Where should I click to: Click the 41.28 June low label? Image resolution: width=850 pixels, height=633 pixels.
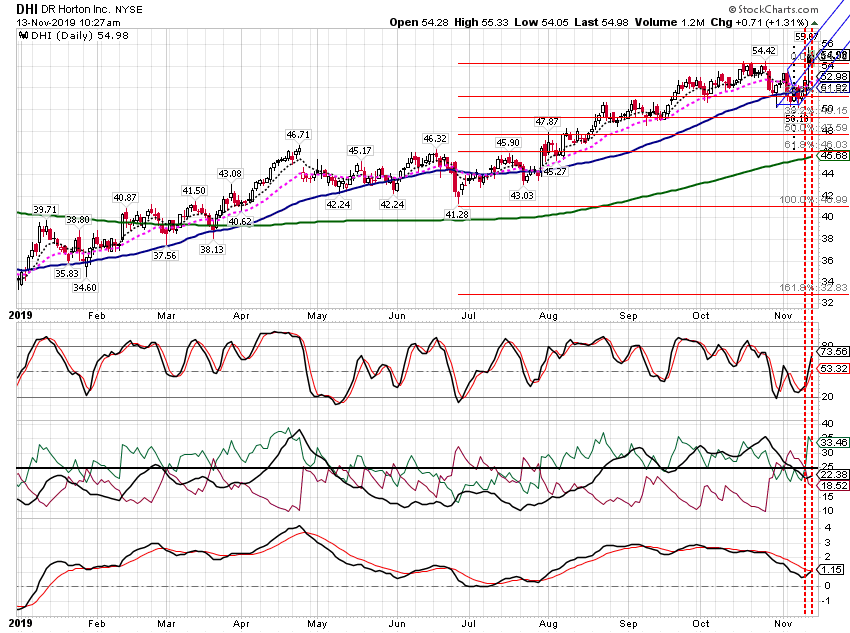pos(456,215)
